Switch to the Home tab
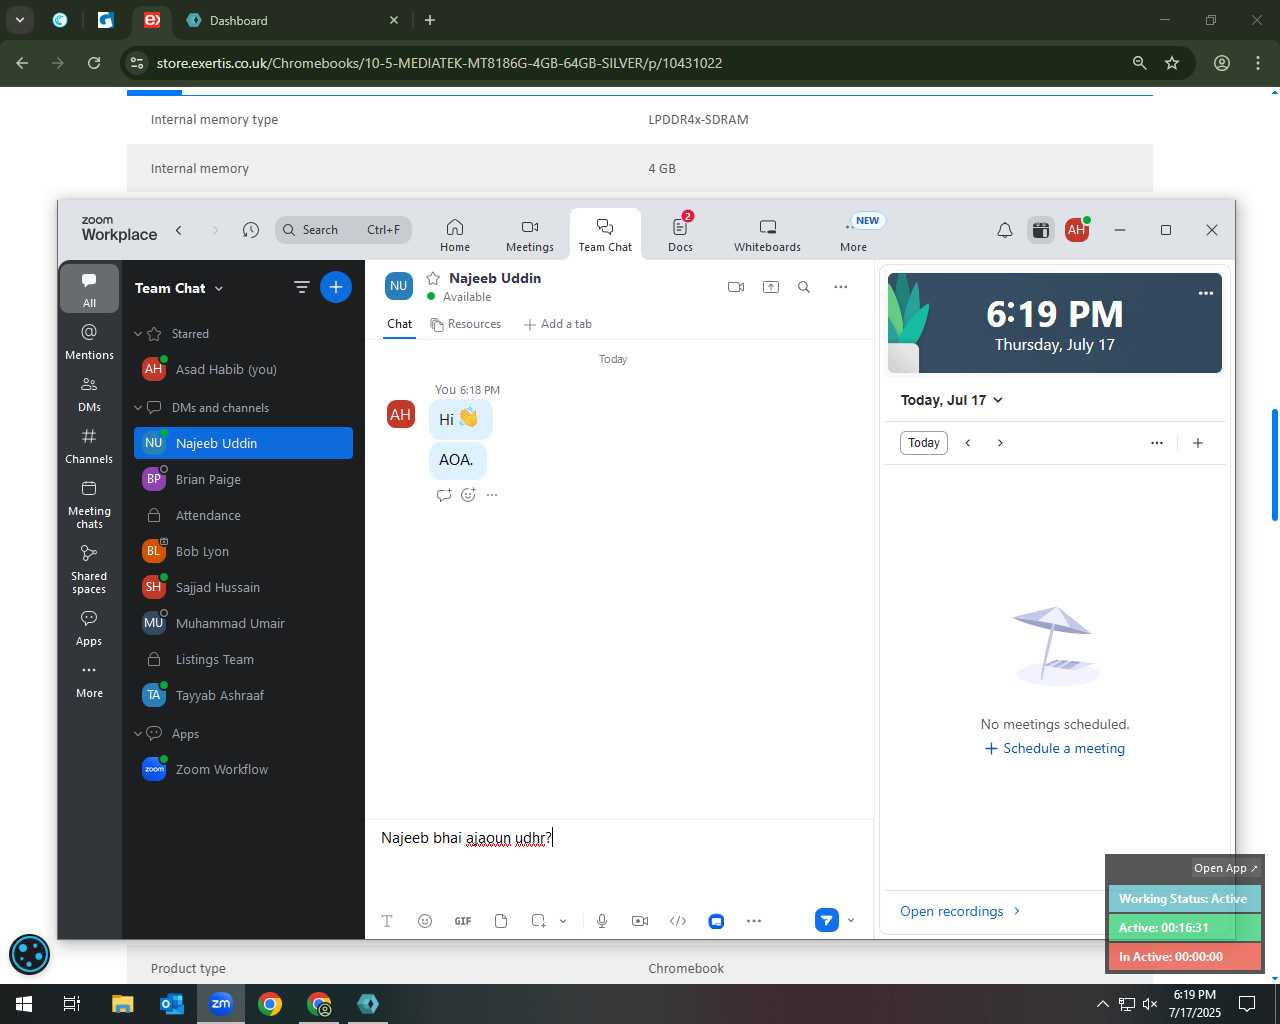Viewport: 1280px width, 1024px height. 455,235
